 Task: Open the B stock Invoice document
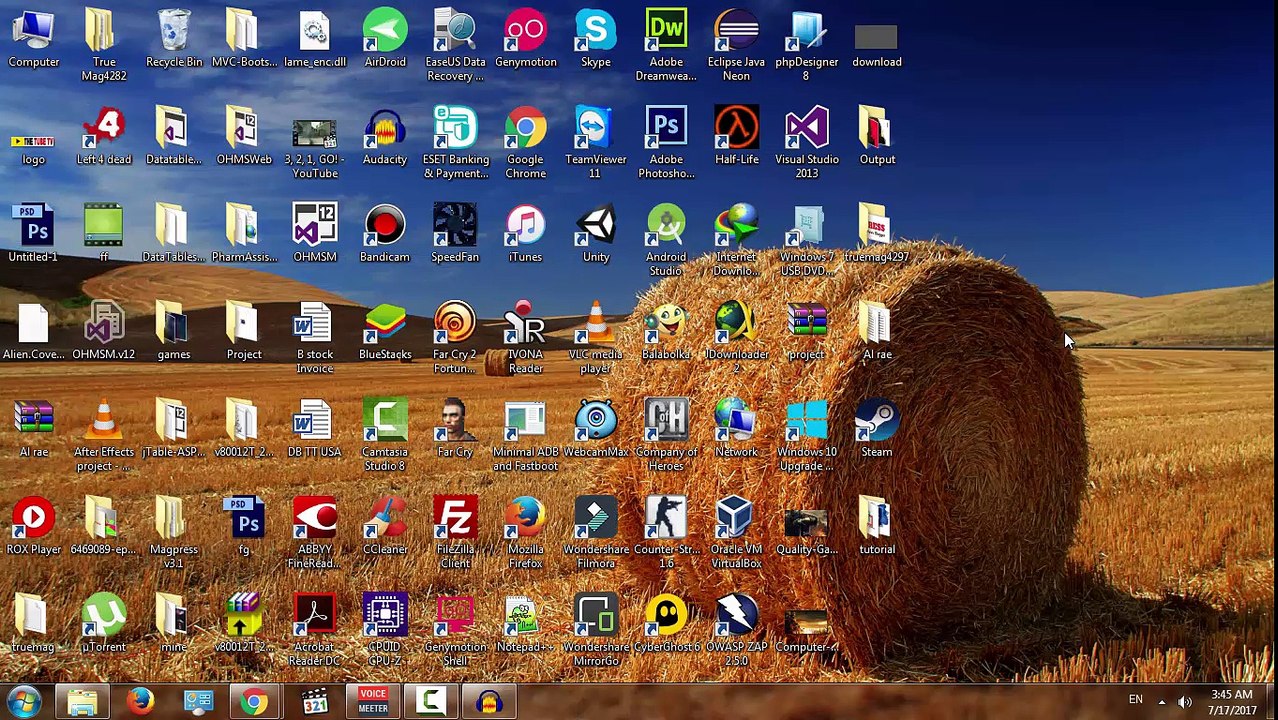point(314,339)
